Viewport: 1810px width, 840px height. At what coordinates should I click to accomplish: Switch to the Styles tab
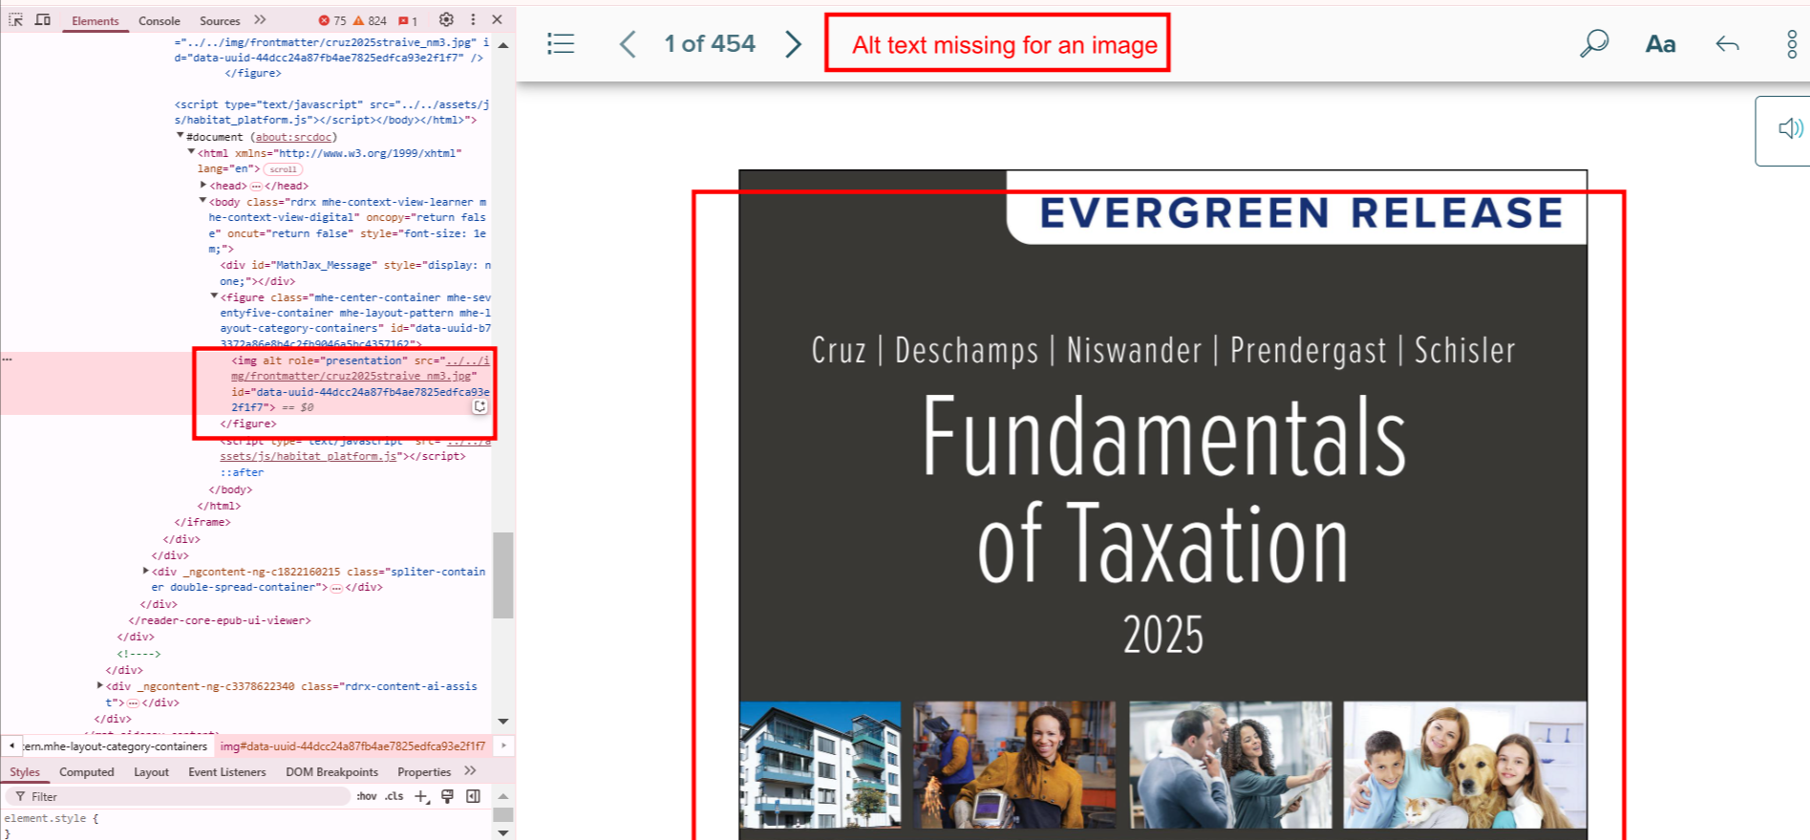[25, 772]
